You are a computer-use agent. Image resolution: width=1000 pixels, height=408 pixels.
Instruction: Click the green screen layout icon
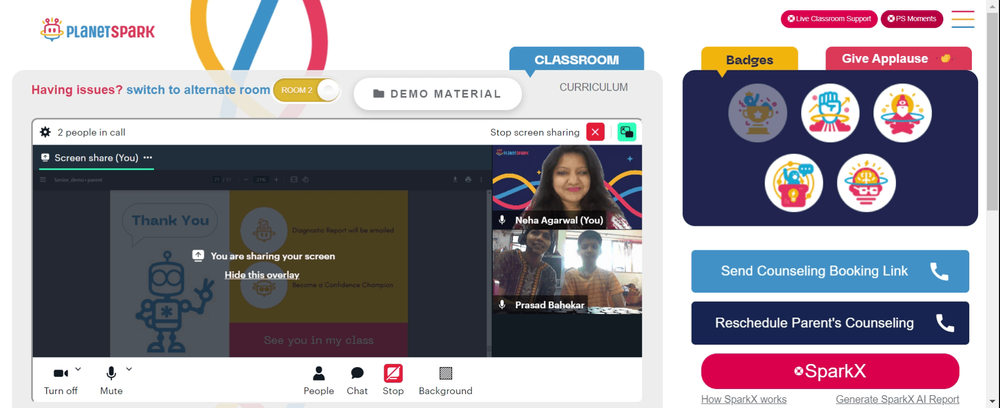point(627,132)
